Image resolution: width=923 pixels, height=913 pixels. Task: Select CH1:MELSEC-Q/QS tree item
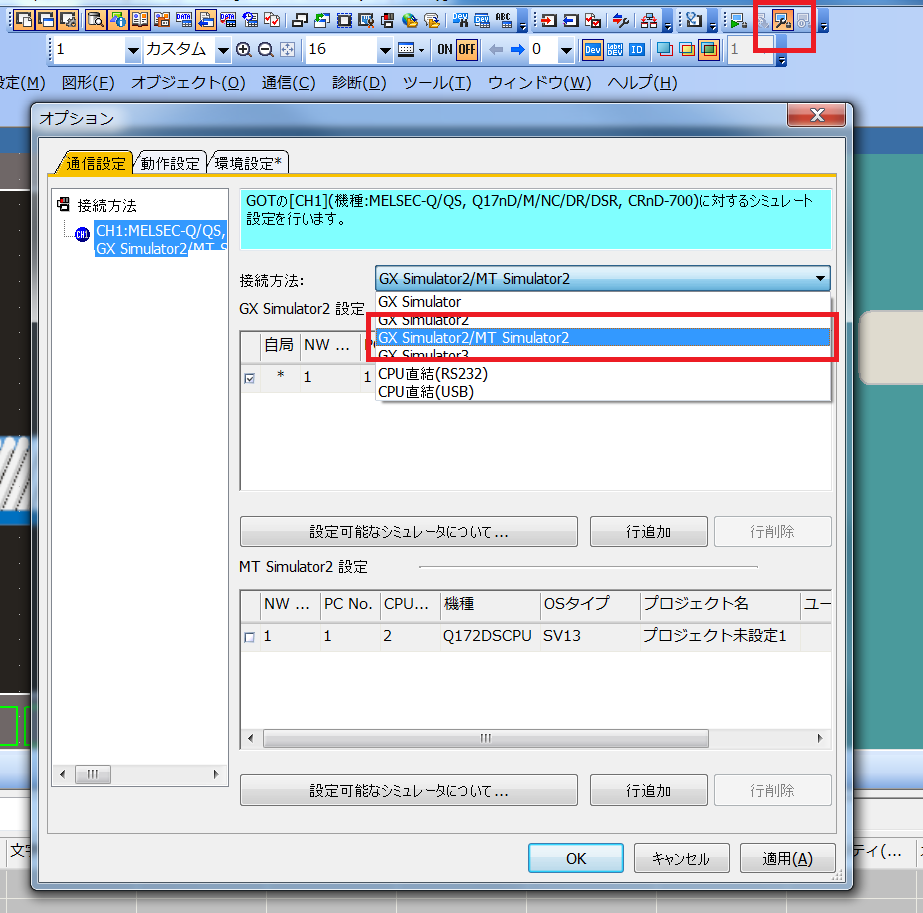click(161, 240)
